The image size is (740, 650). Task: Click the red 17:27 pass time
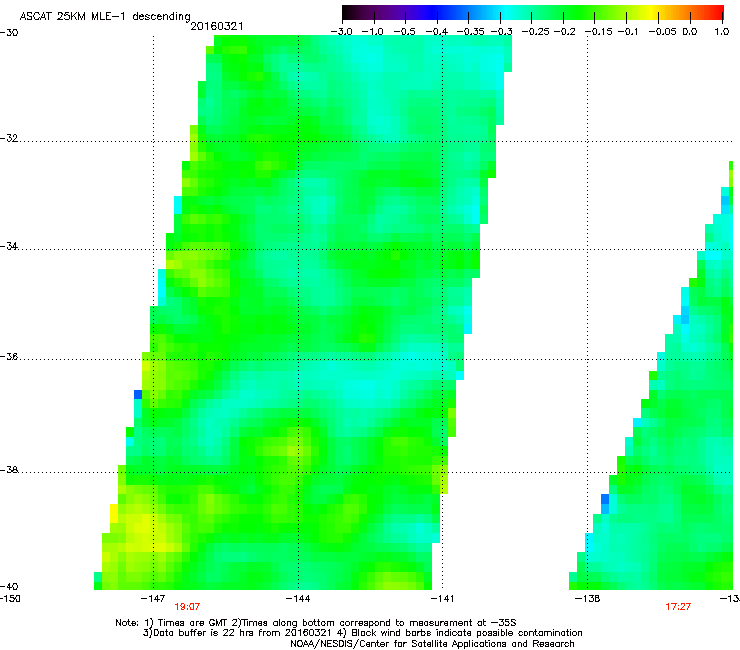678,607
